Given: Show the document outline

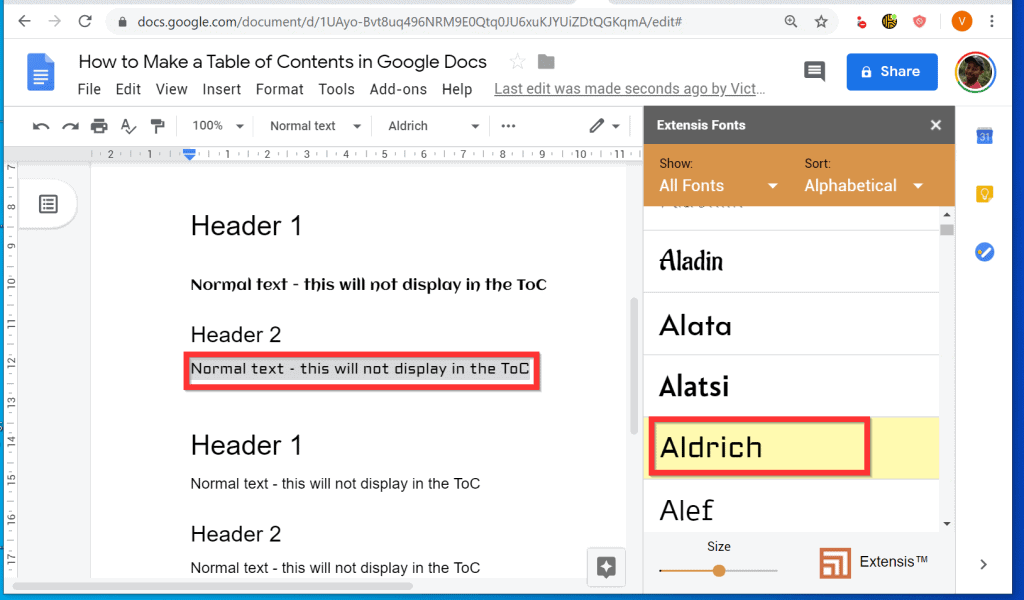Looking at the screenshot, I should pos(48,203).
